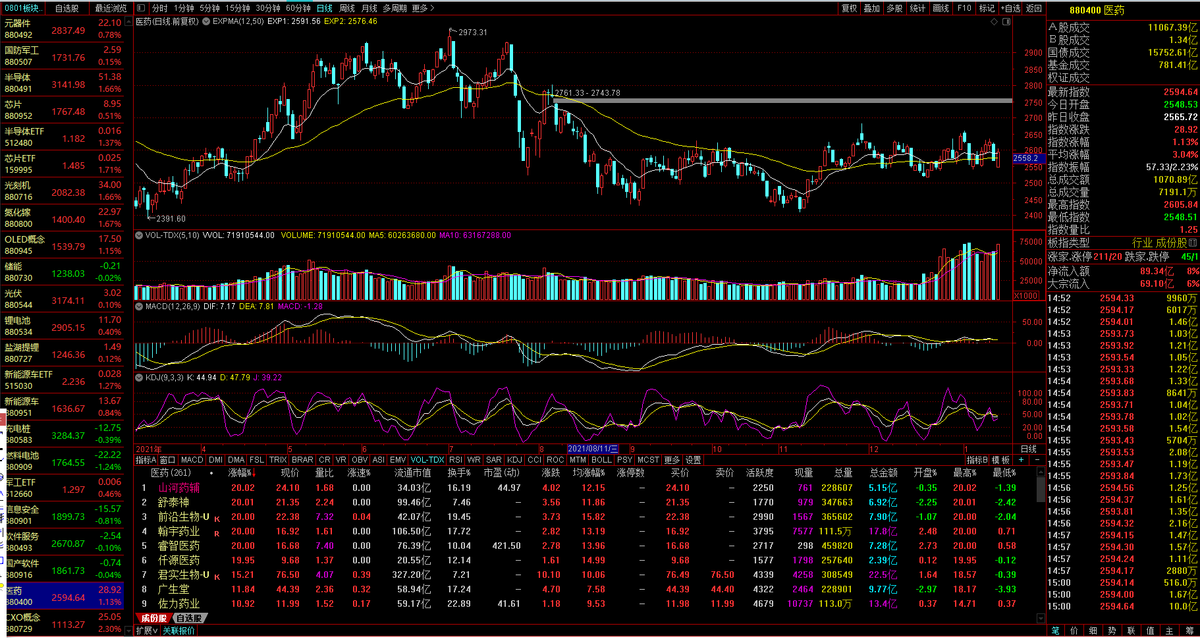
Task: Open the 统计 statistics button
Action: click(918, 7)
